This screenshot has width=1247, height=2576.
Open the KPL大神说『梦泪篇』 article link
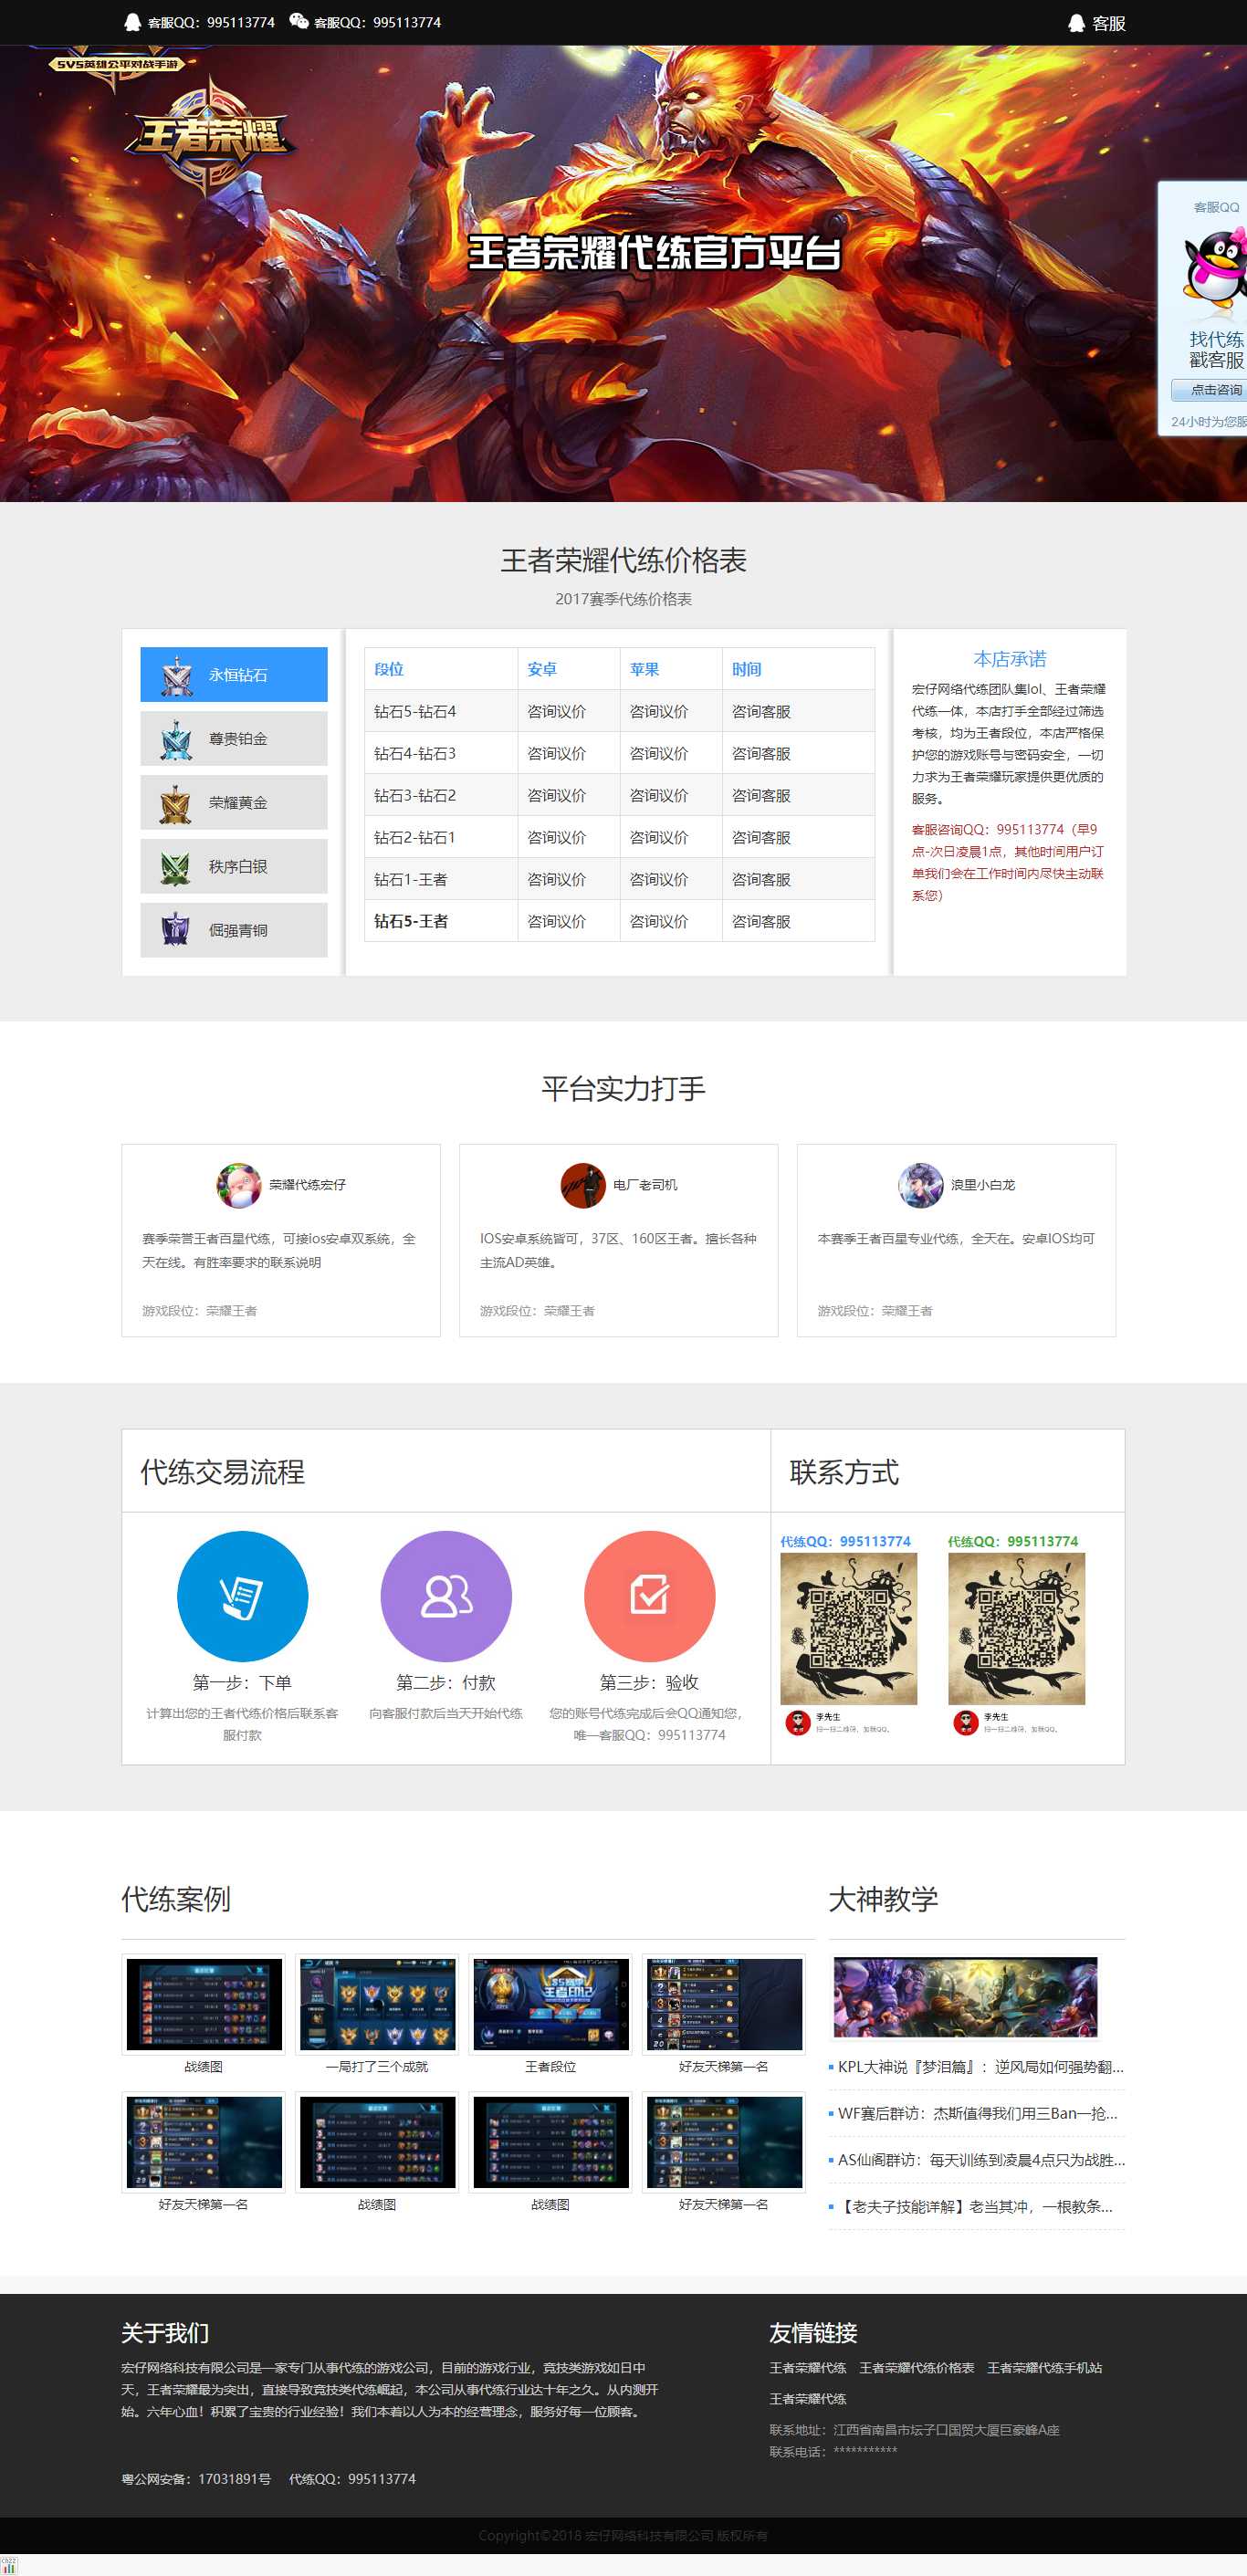tap(981, 2066)
